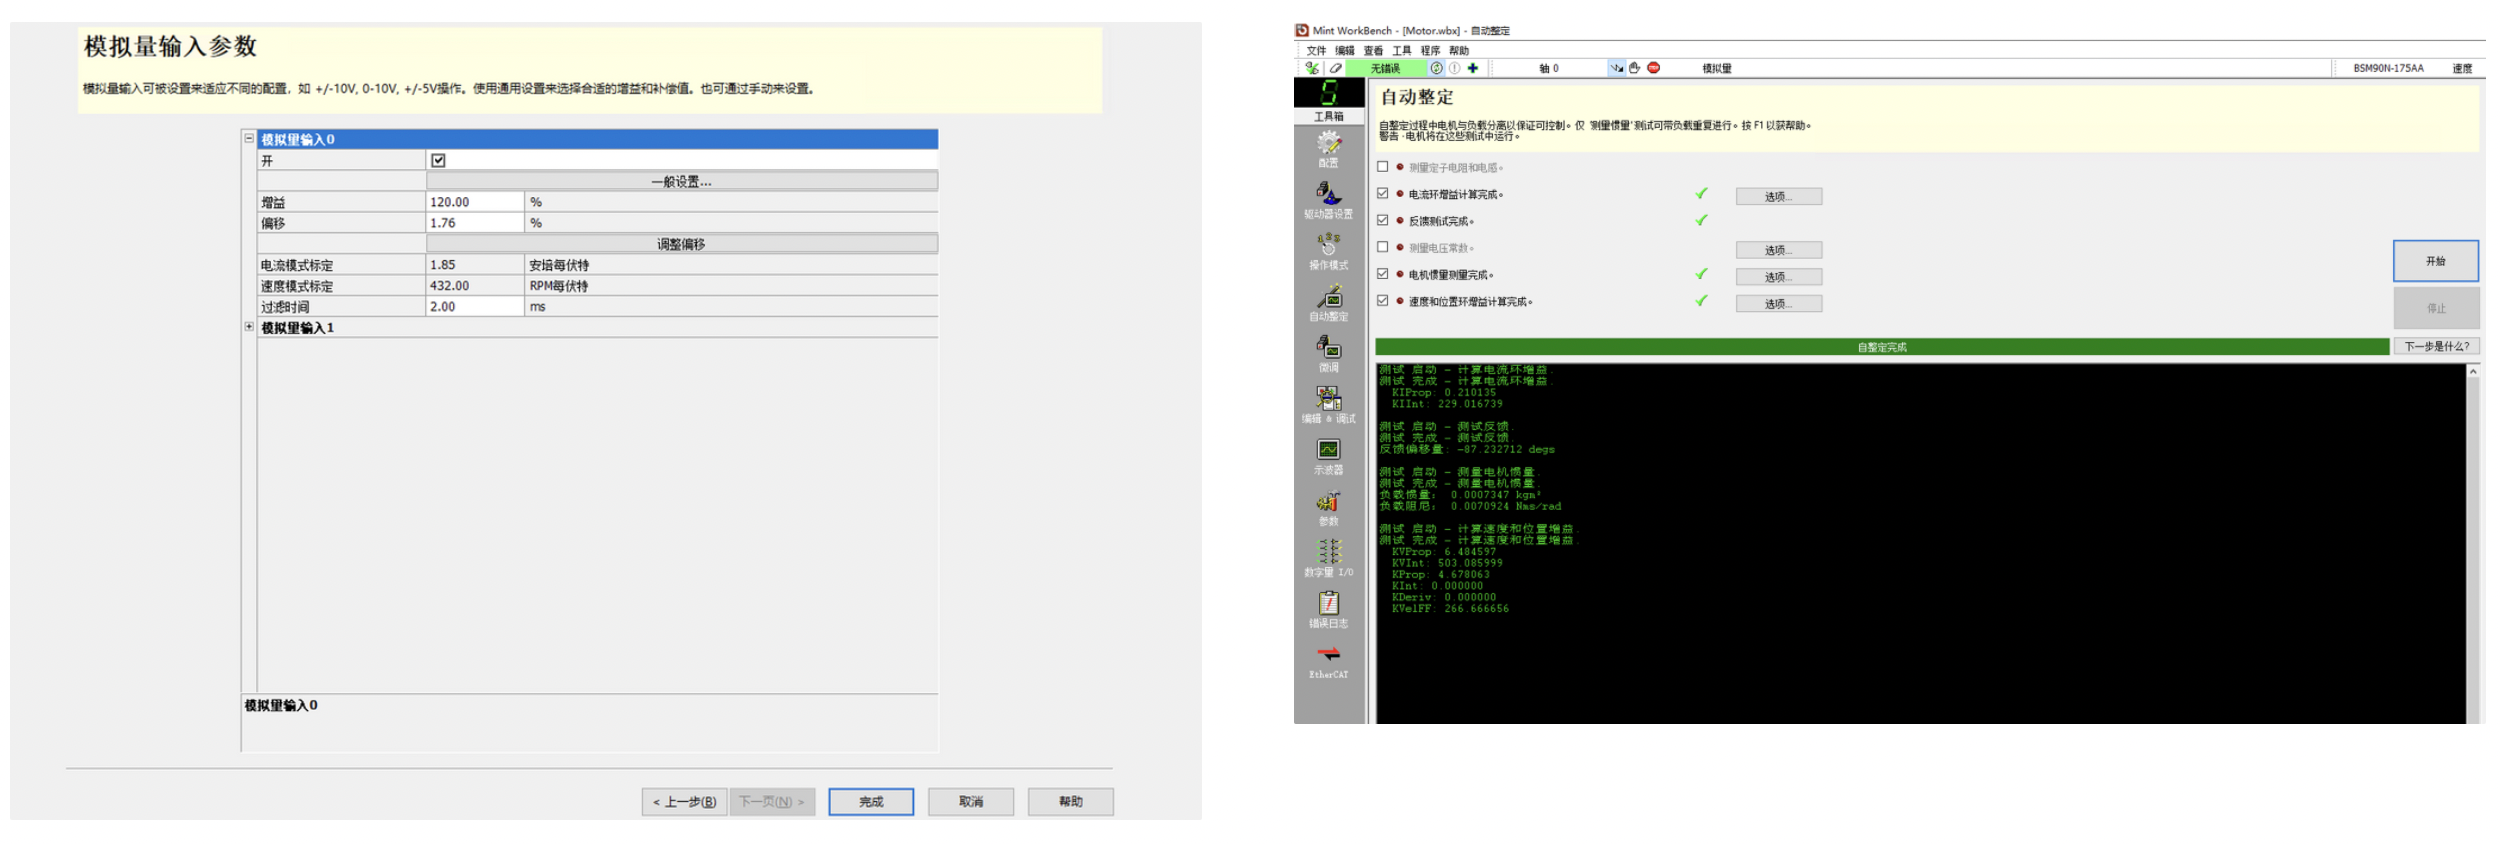Click the up arrow of the log scrollbar
This screenshot has height=844, width=2500.
(x=2473, y=371)
